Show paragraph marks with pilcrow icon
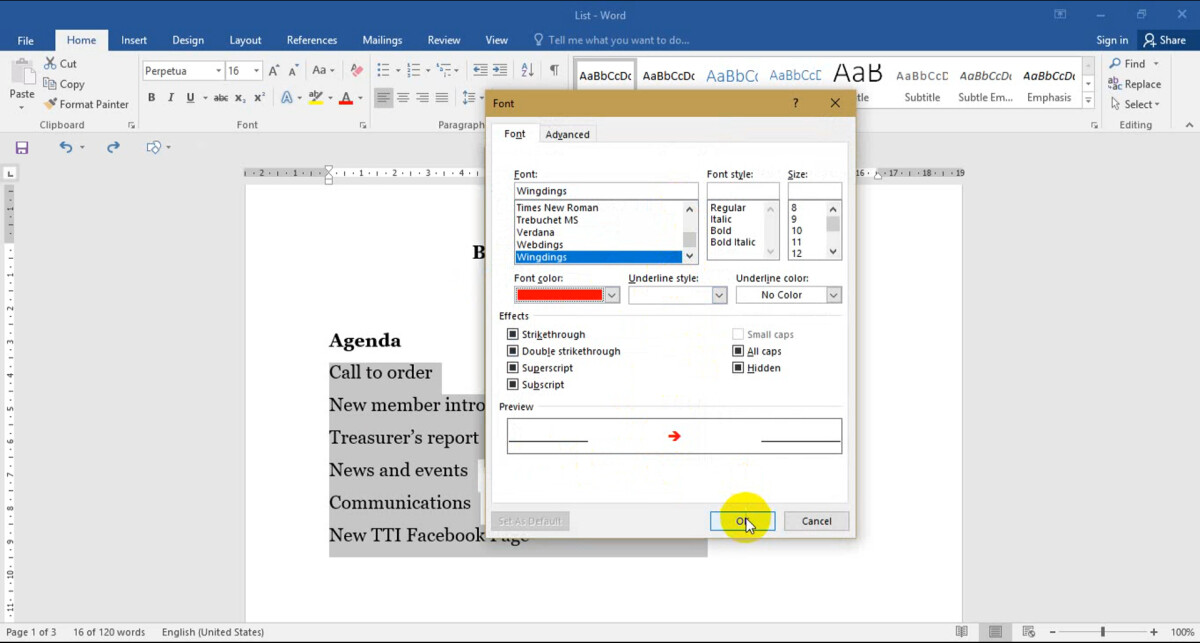Image resolution: width=1200 pixels, height=643 pixels. 554,71
